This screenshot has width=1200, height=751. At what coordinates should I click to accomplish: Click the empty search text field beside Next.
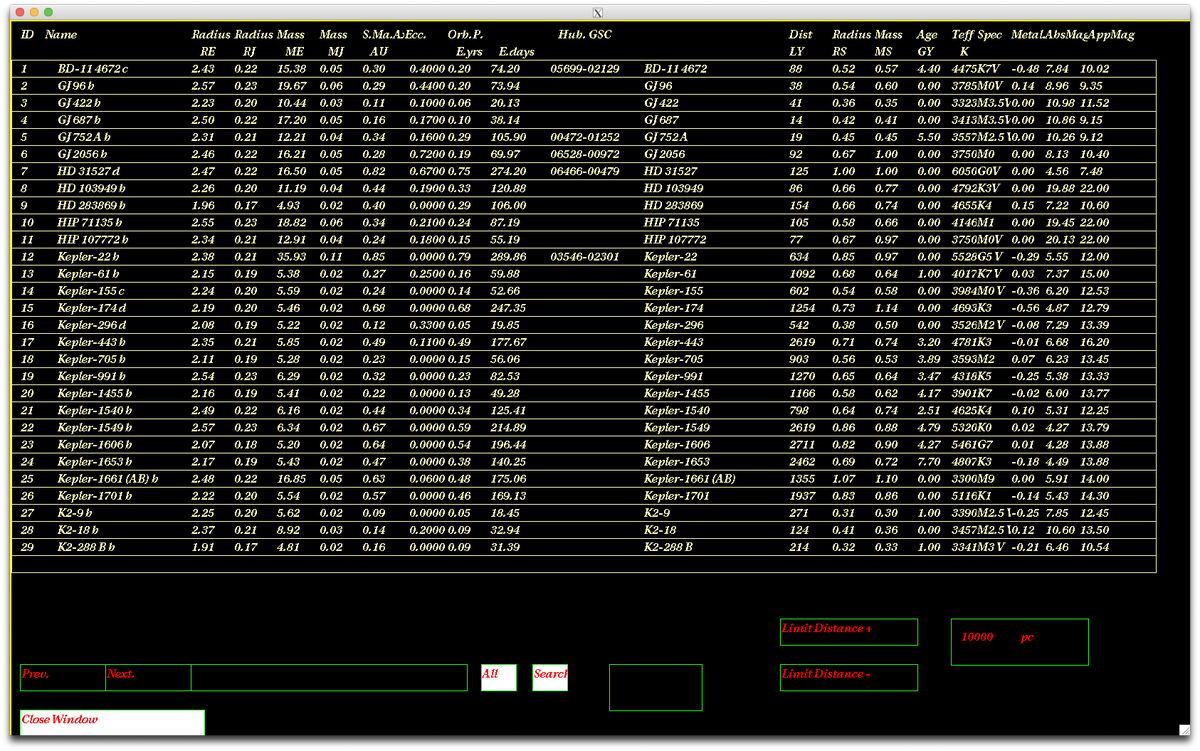329,677
